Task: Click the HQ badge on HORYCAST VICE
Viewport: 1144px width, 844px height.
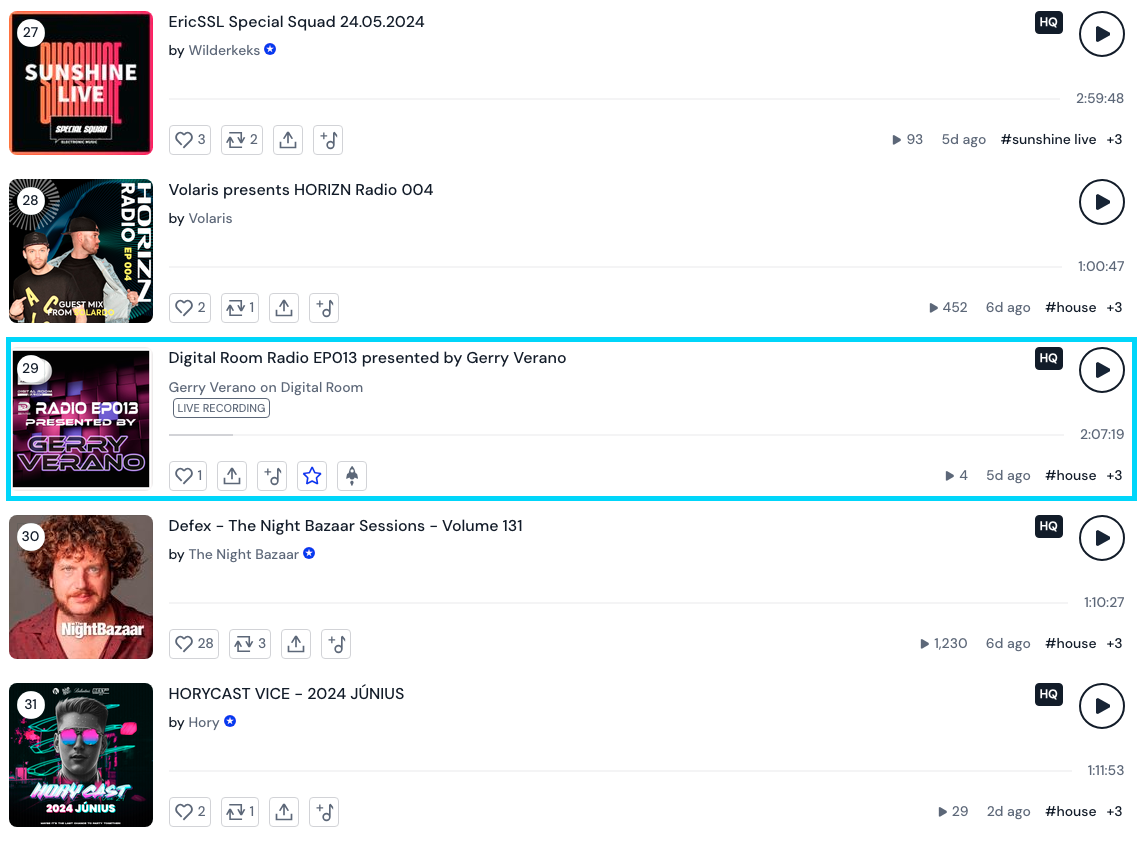Action: click(1048, 694)
